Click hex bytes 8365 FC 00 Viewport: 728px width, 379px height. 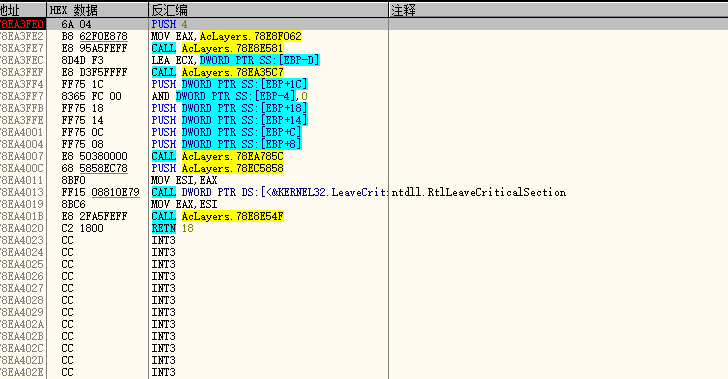91,96
